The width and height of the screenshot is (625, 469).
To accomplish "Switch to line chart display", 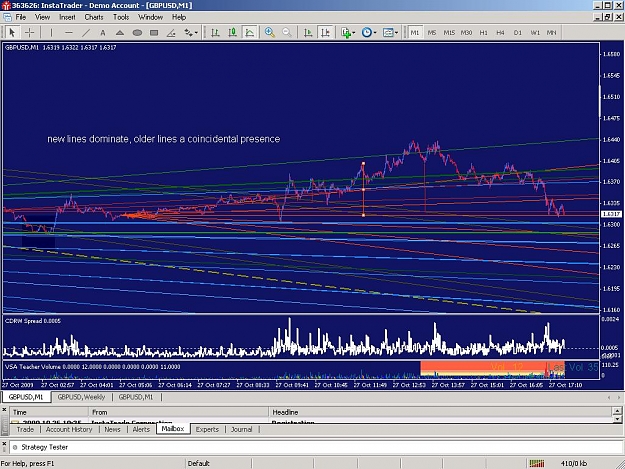I will pyautogui.click(x=250, y=33).
